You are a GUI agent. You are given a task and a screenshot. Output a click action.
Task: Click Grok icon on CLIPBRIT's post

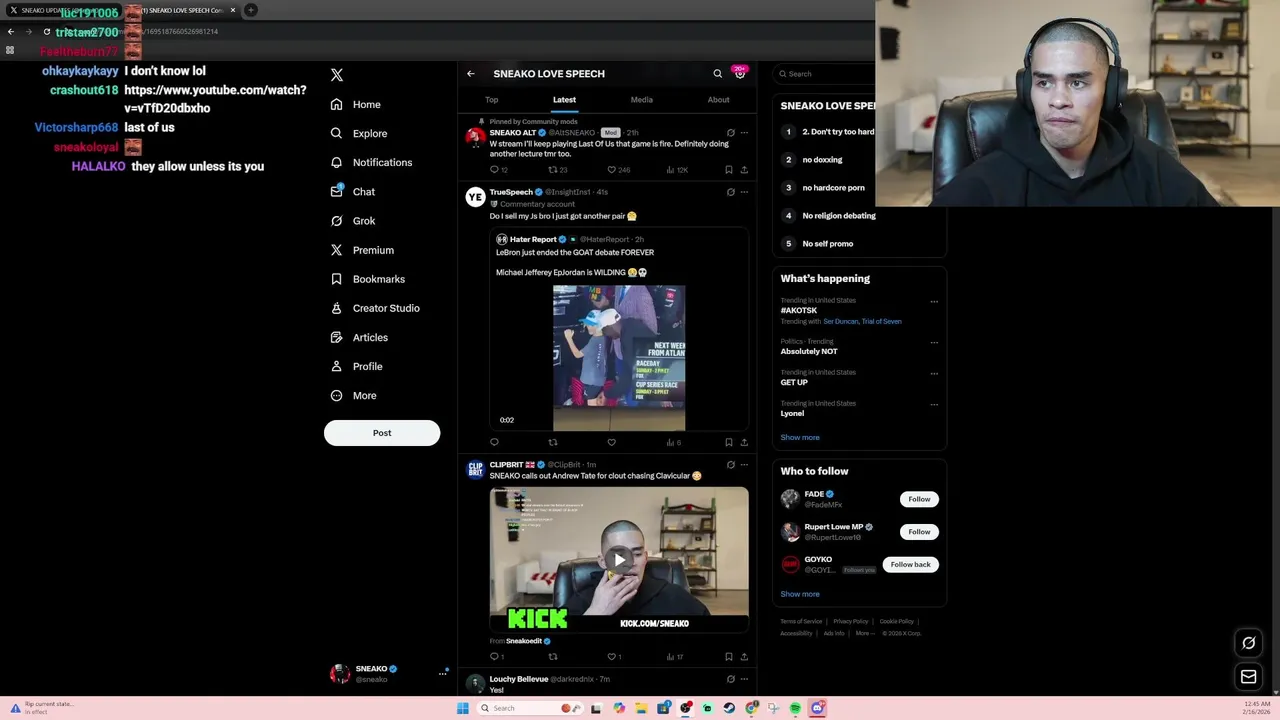coord(730,465)
